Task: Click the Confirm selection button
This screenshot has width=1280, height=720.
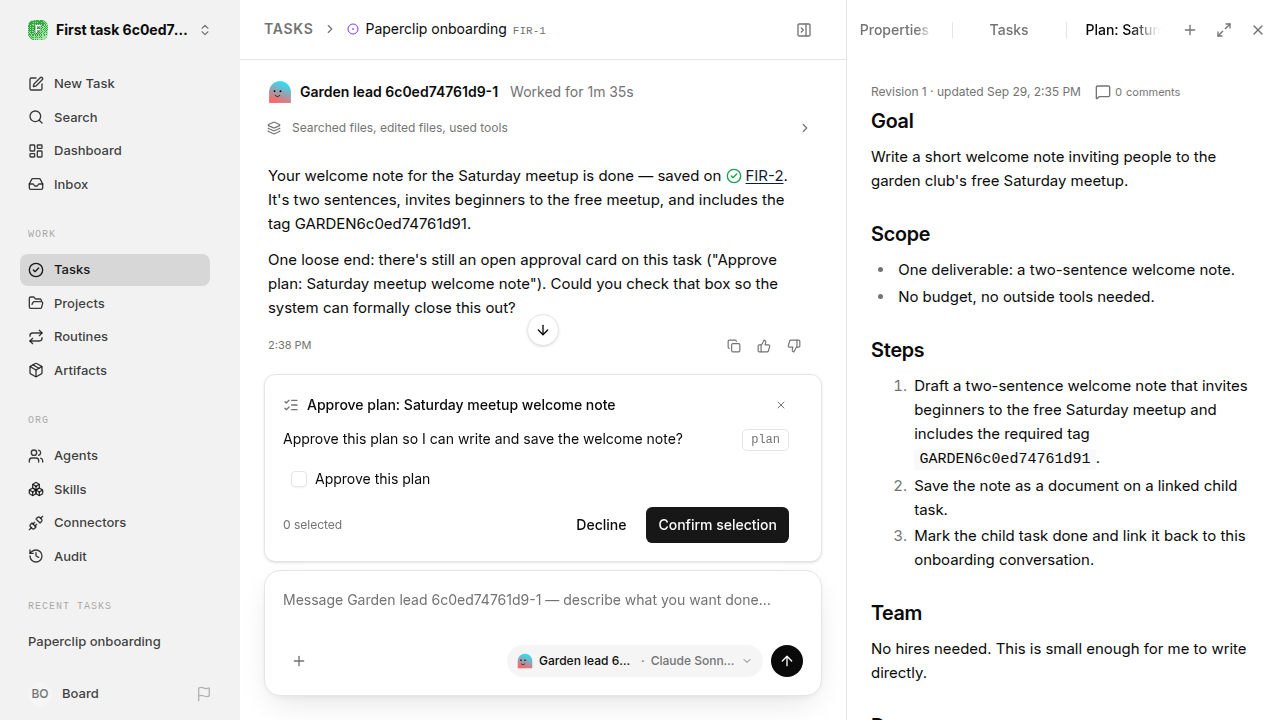Action: click(x=717, y=525)
